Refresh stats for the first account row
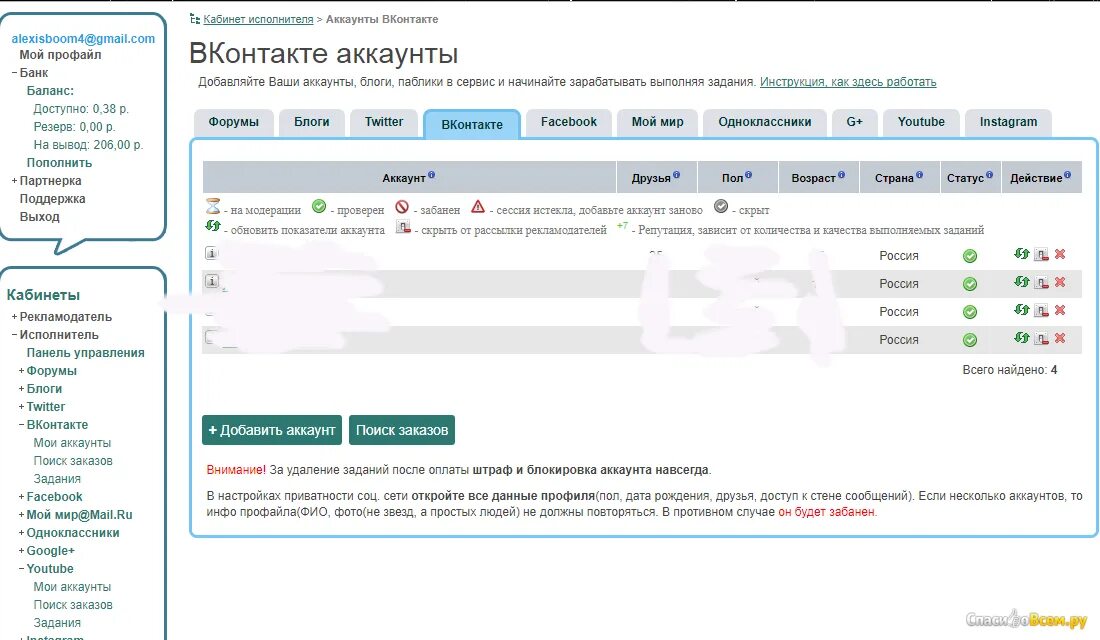The image size is (1100, 640). pos(1021,254)
